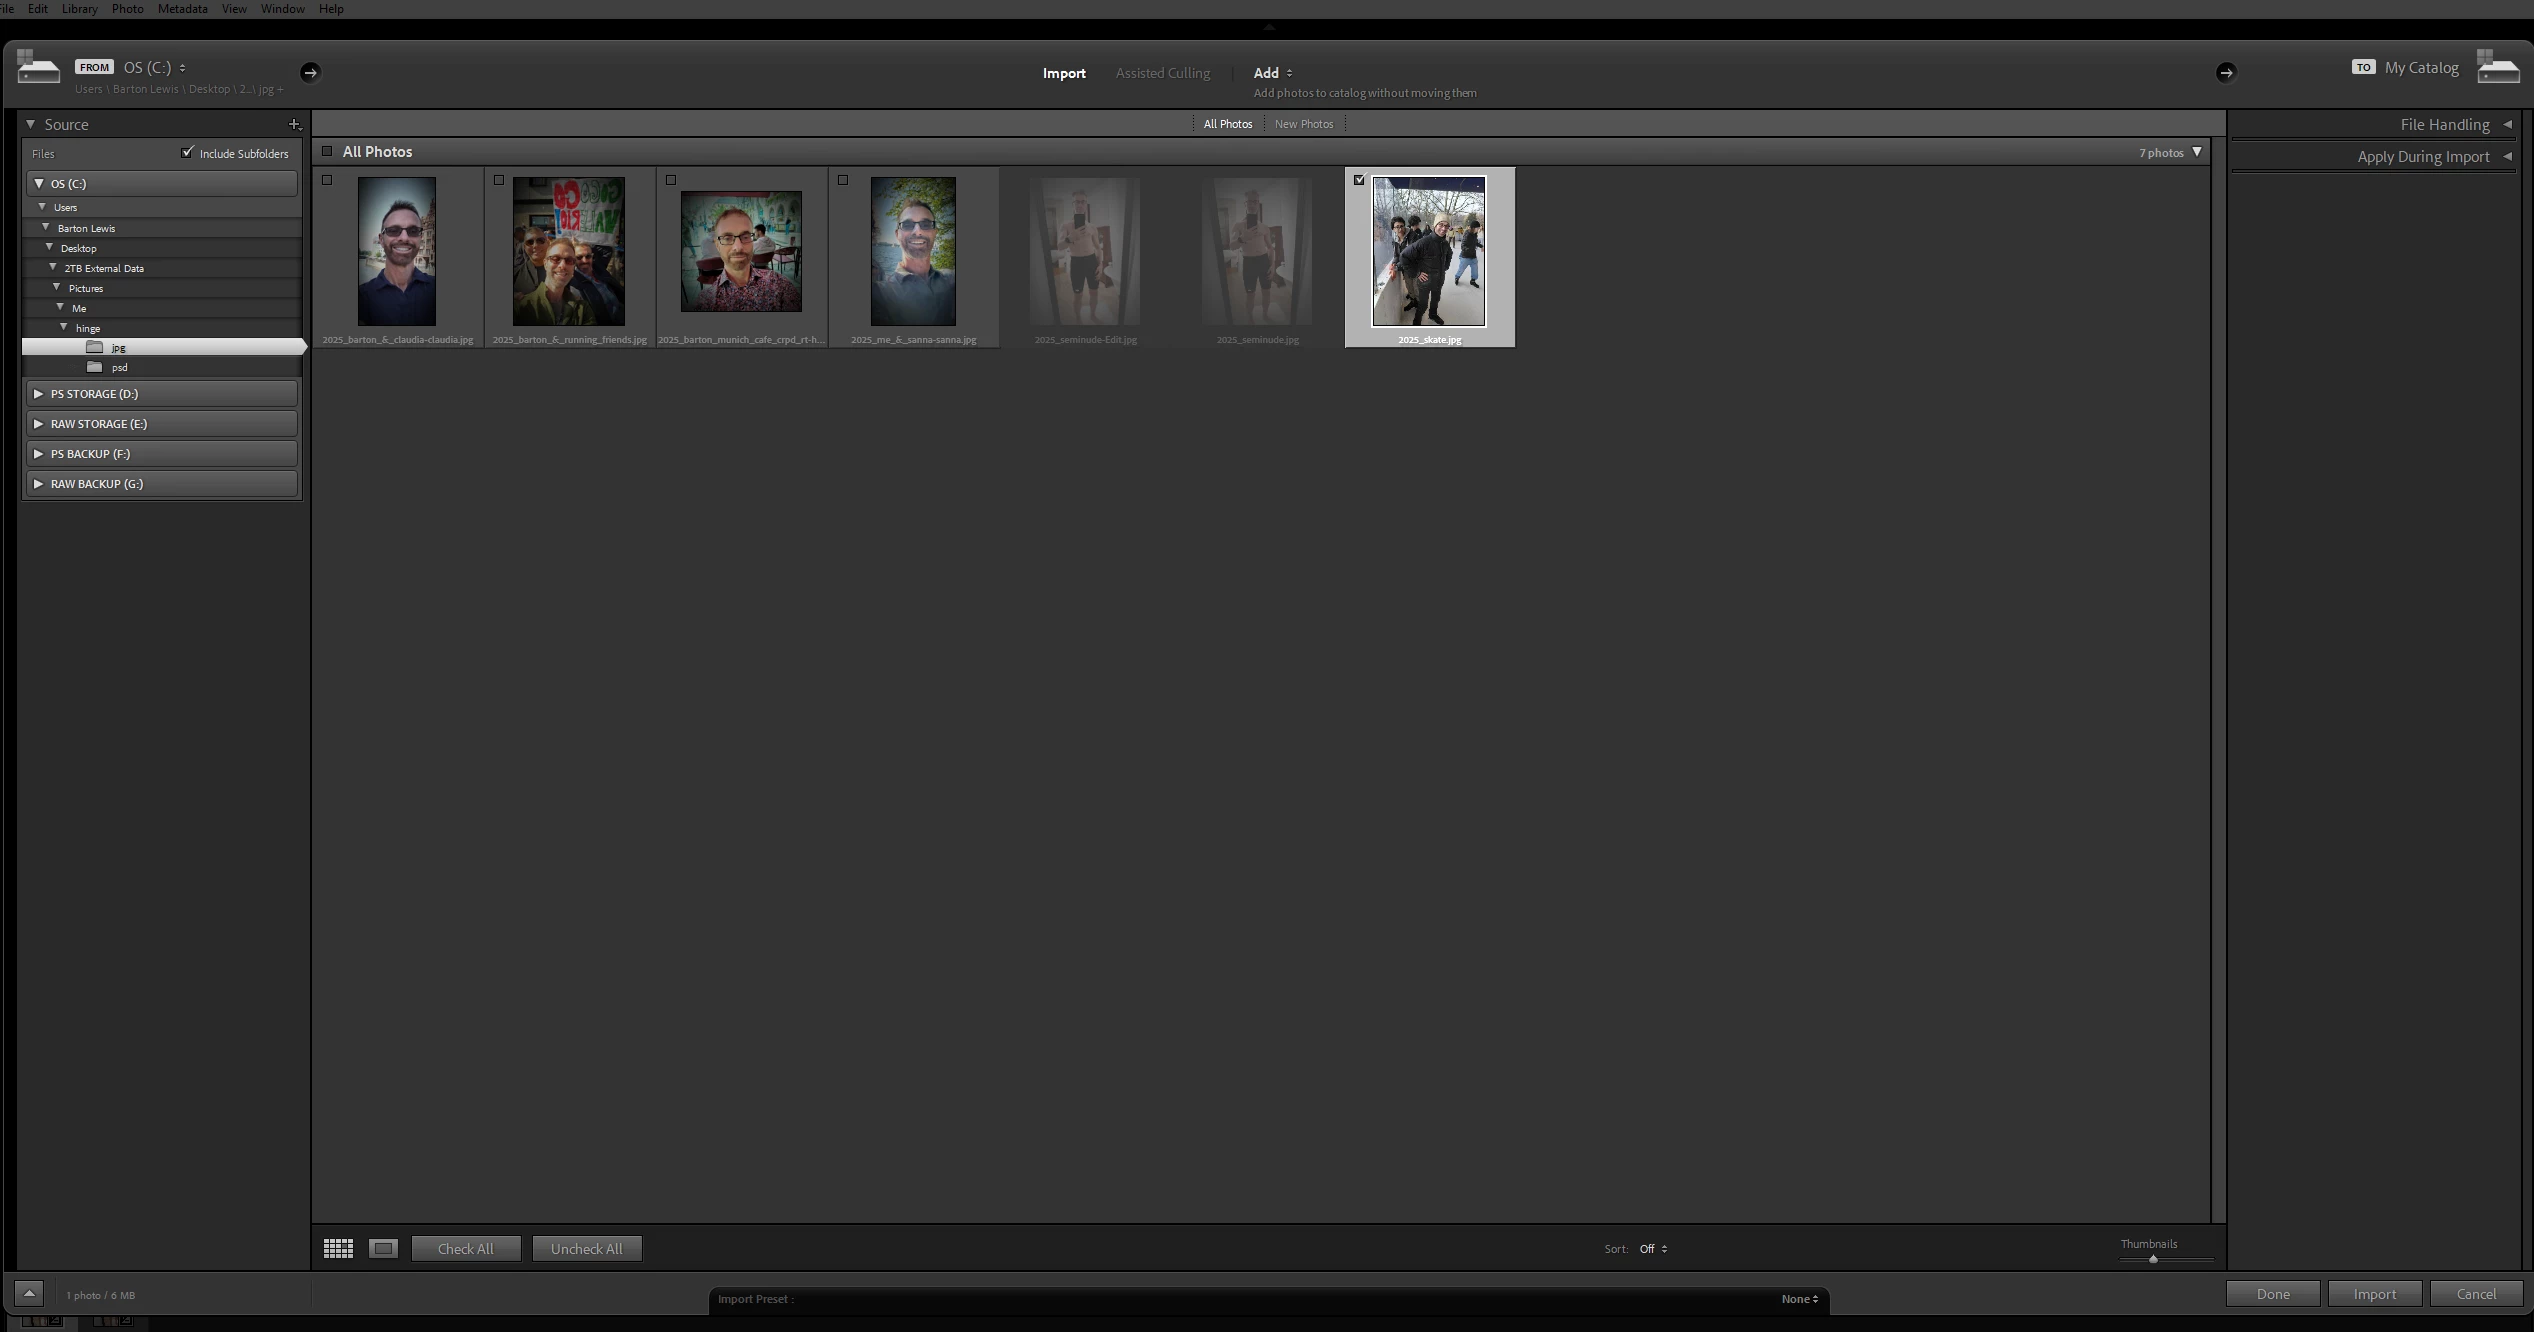
Task: Check the All Photos header checkbox
Action: pos(327,151)
